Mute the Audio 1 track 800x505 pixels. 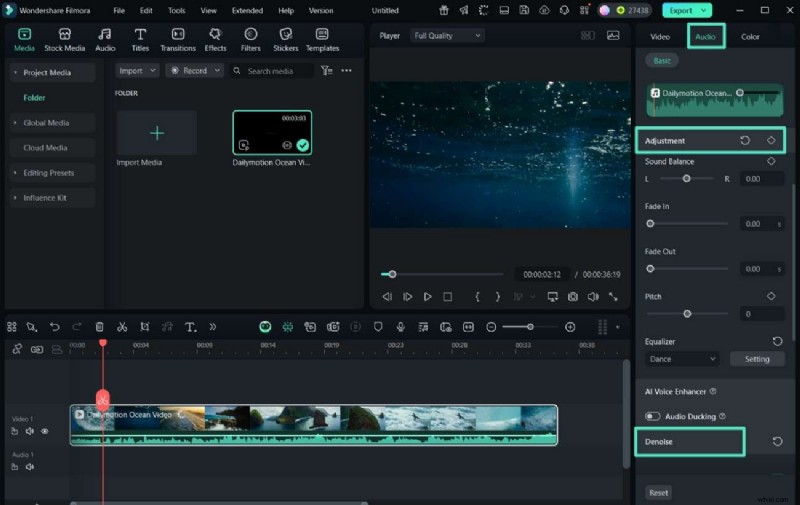coord(30,467)
